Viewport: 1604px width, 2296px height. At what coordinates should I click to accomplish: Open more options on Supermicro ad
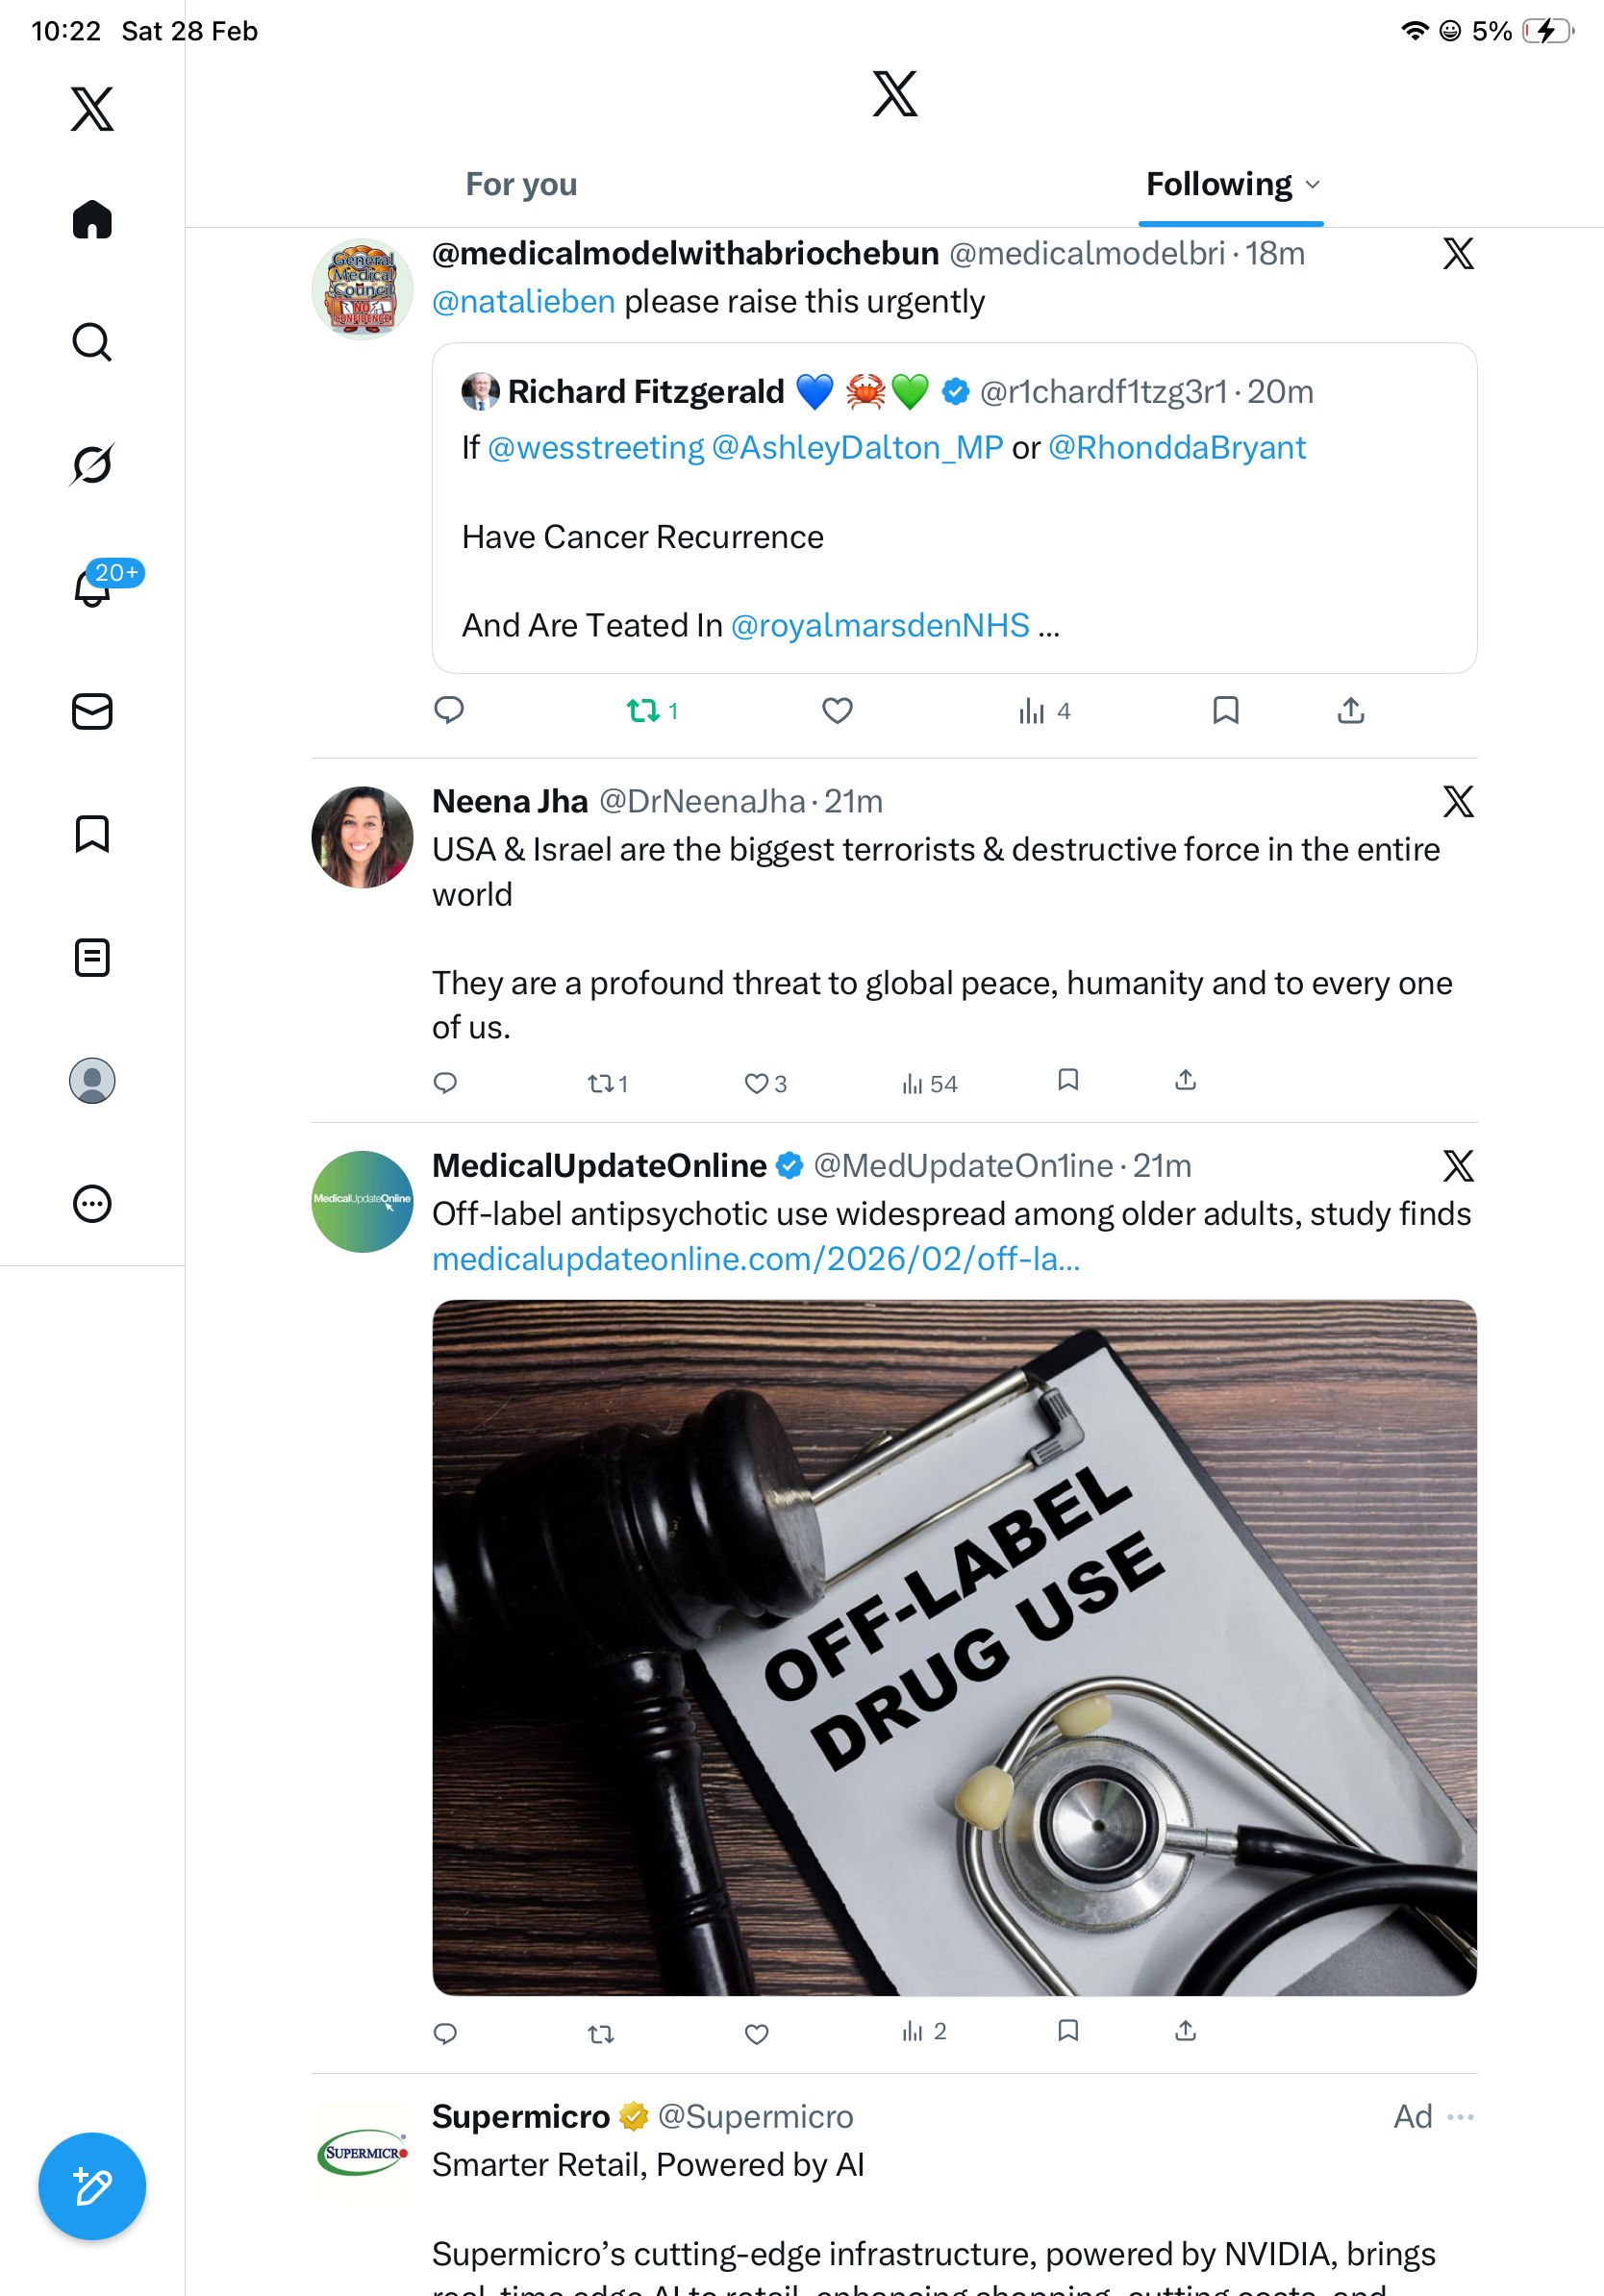pyautogui.click(x=1460, y=2115)
